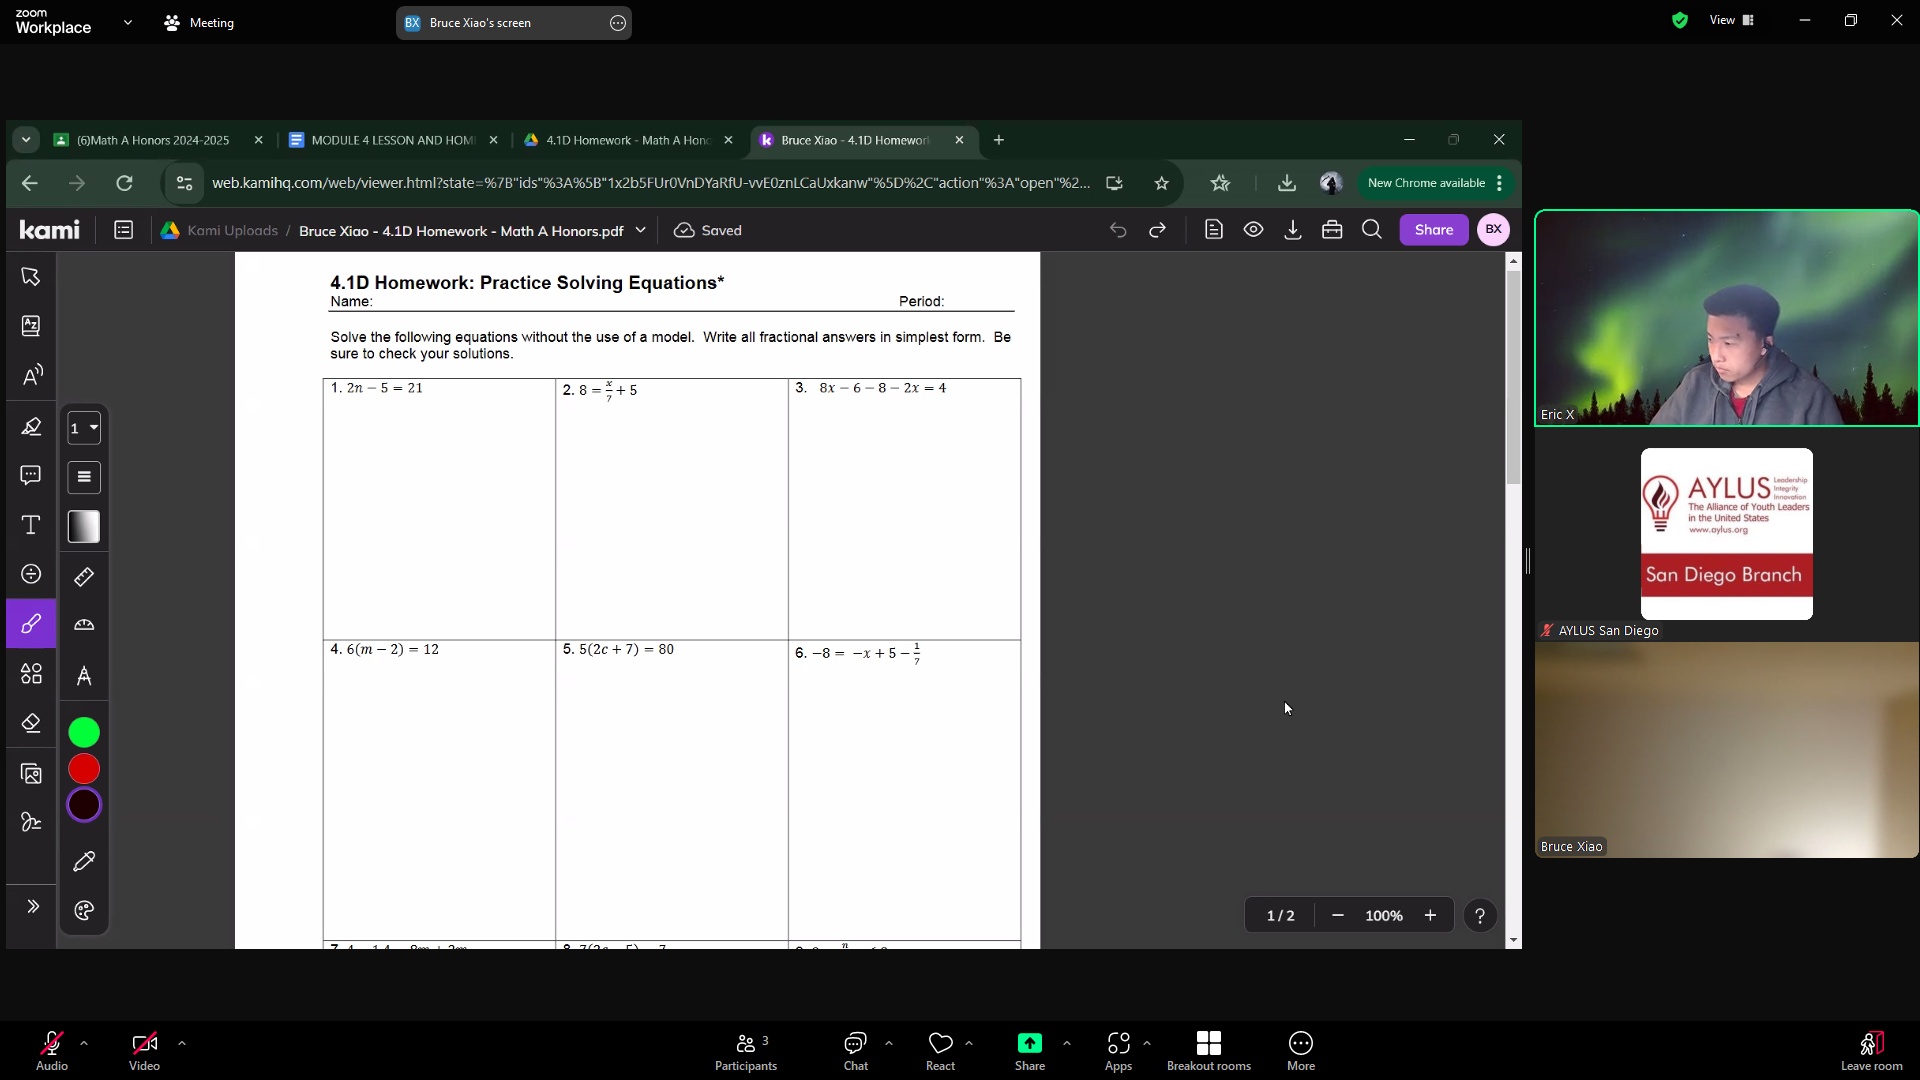Select the Kami image insert tool
The width and height of the screenshot is (1920, 1080).
(31, 773)
